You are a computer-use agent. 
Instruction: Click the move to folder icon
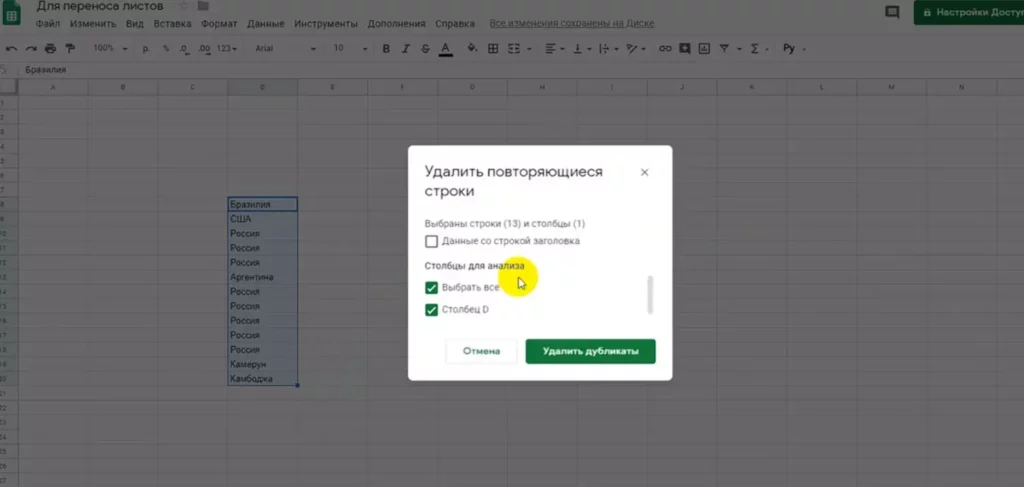point(203,7)
